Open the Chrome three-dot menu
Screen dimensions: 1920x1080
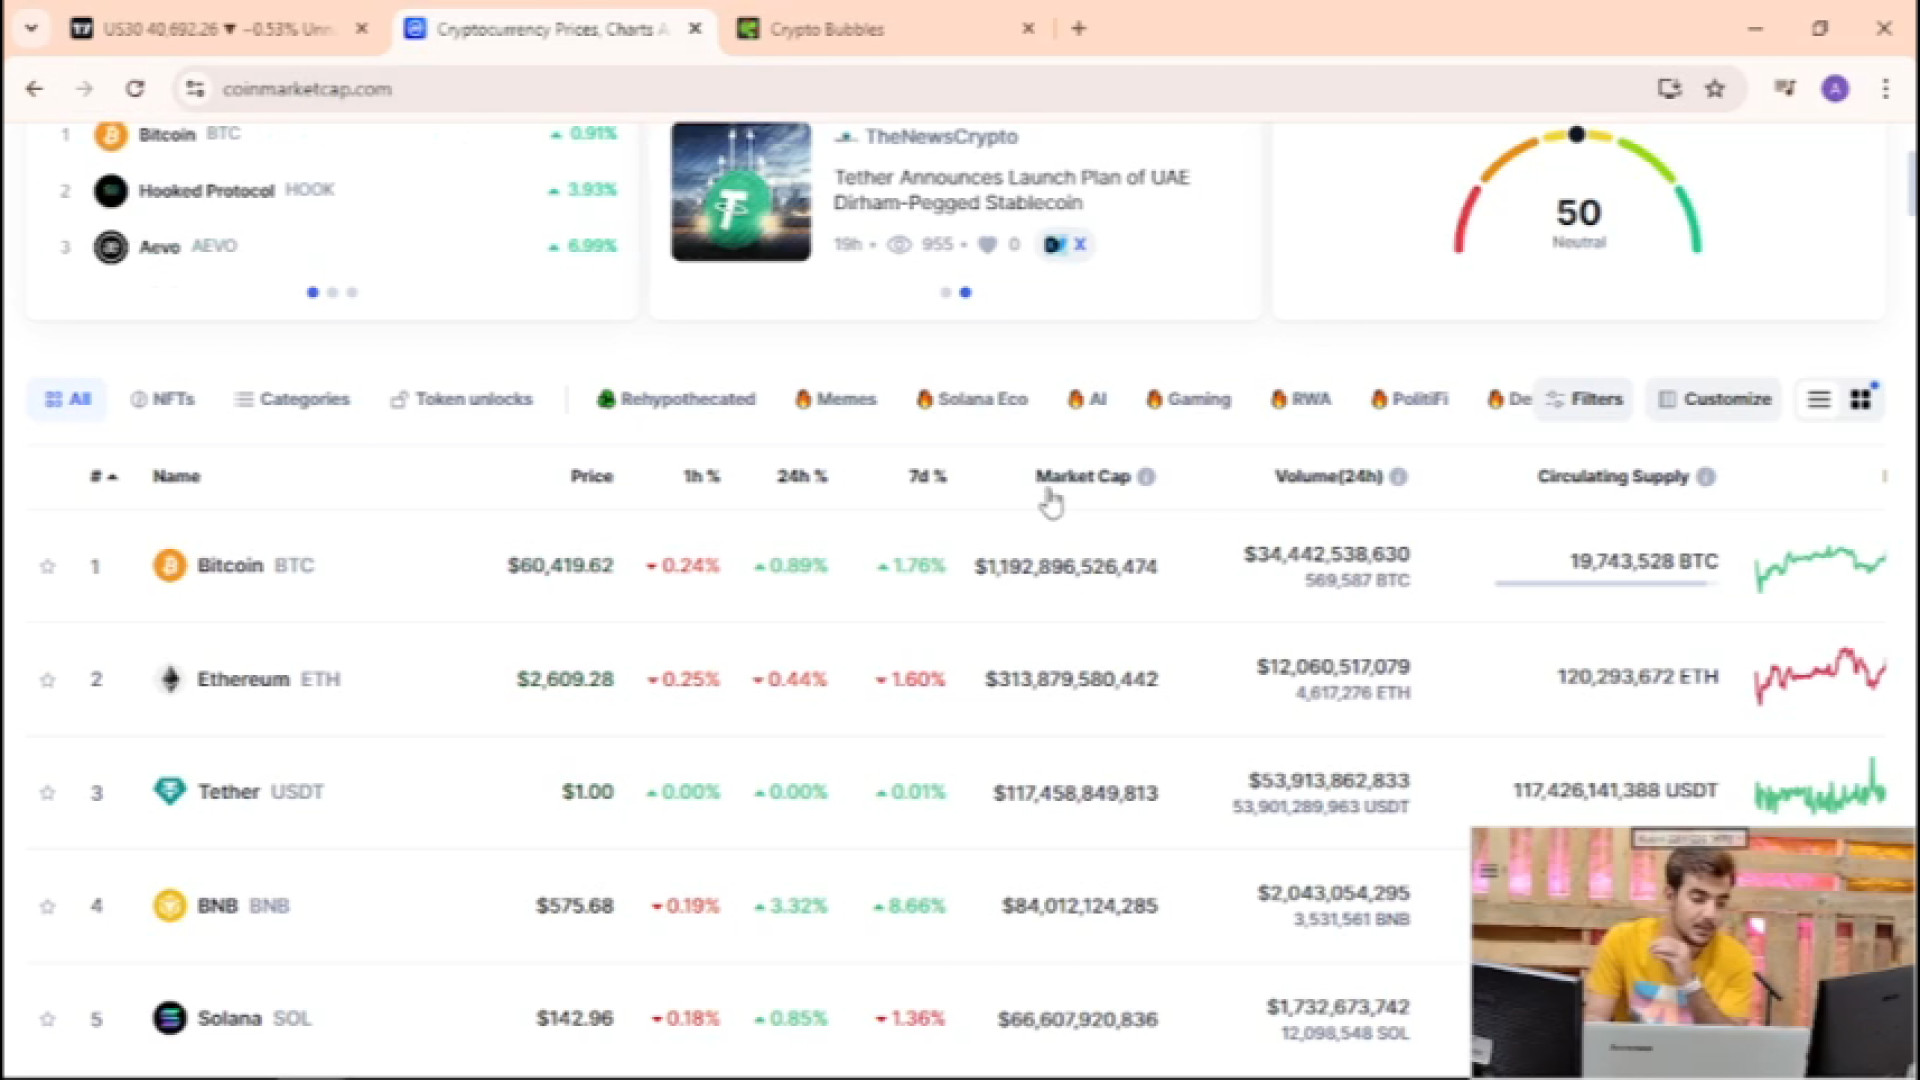(x=1885, y=89)
